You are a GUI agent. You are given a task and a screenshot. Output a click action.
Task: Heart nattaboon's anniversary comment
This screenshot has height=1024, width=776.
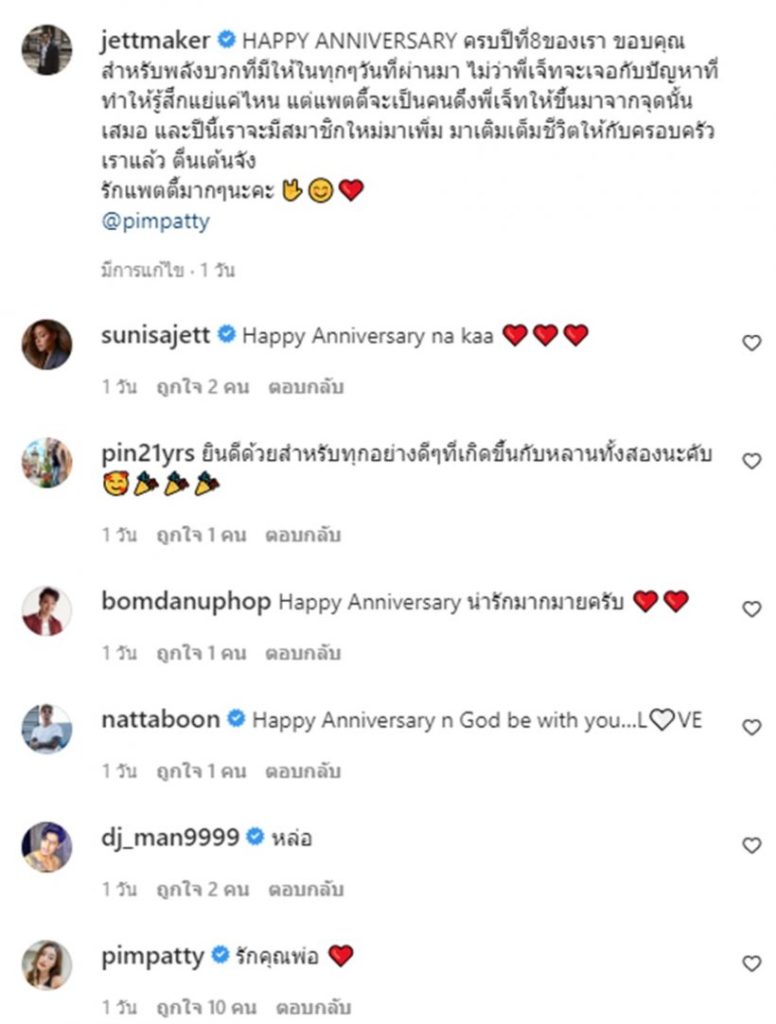(751, 727)
